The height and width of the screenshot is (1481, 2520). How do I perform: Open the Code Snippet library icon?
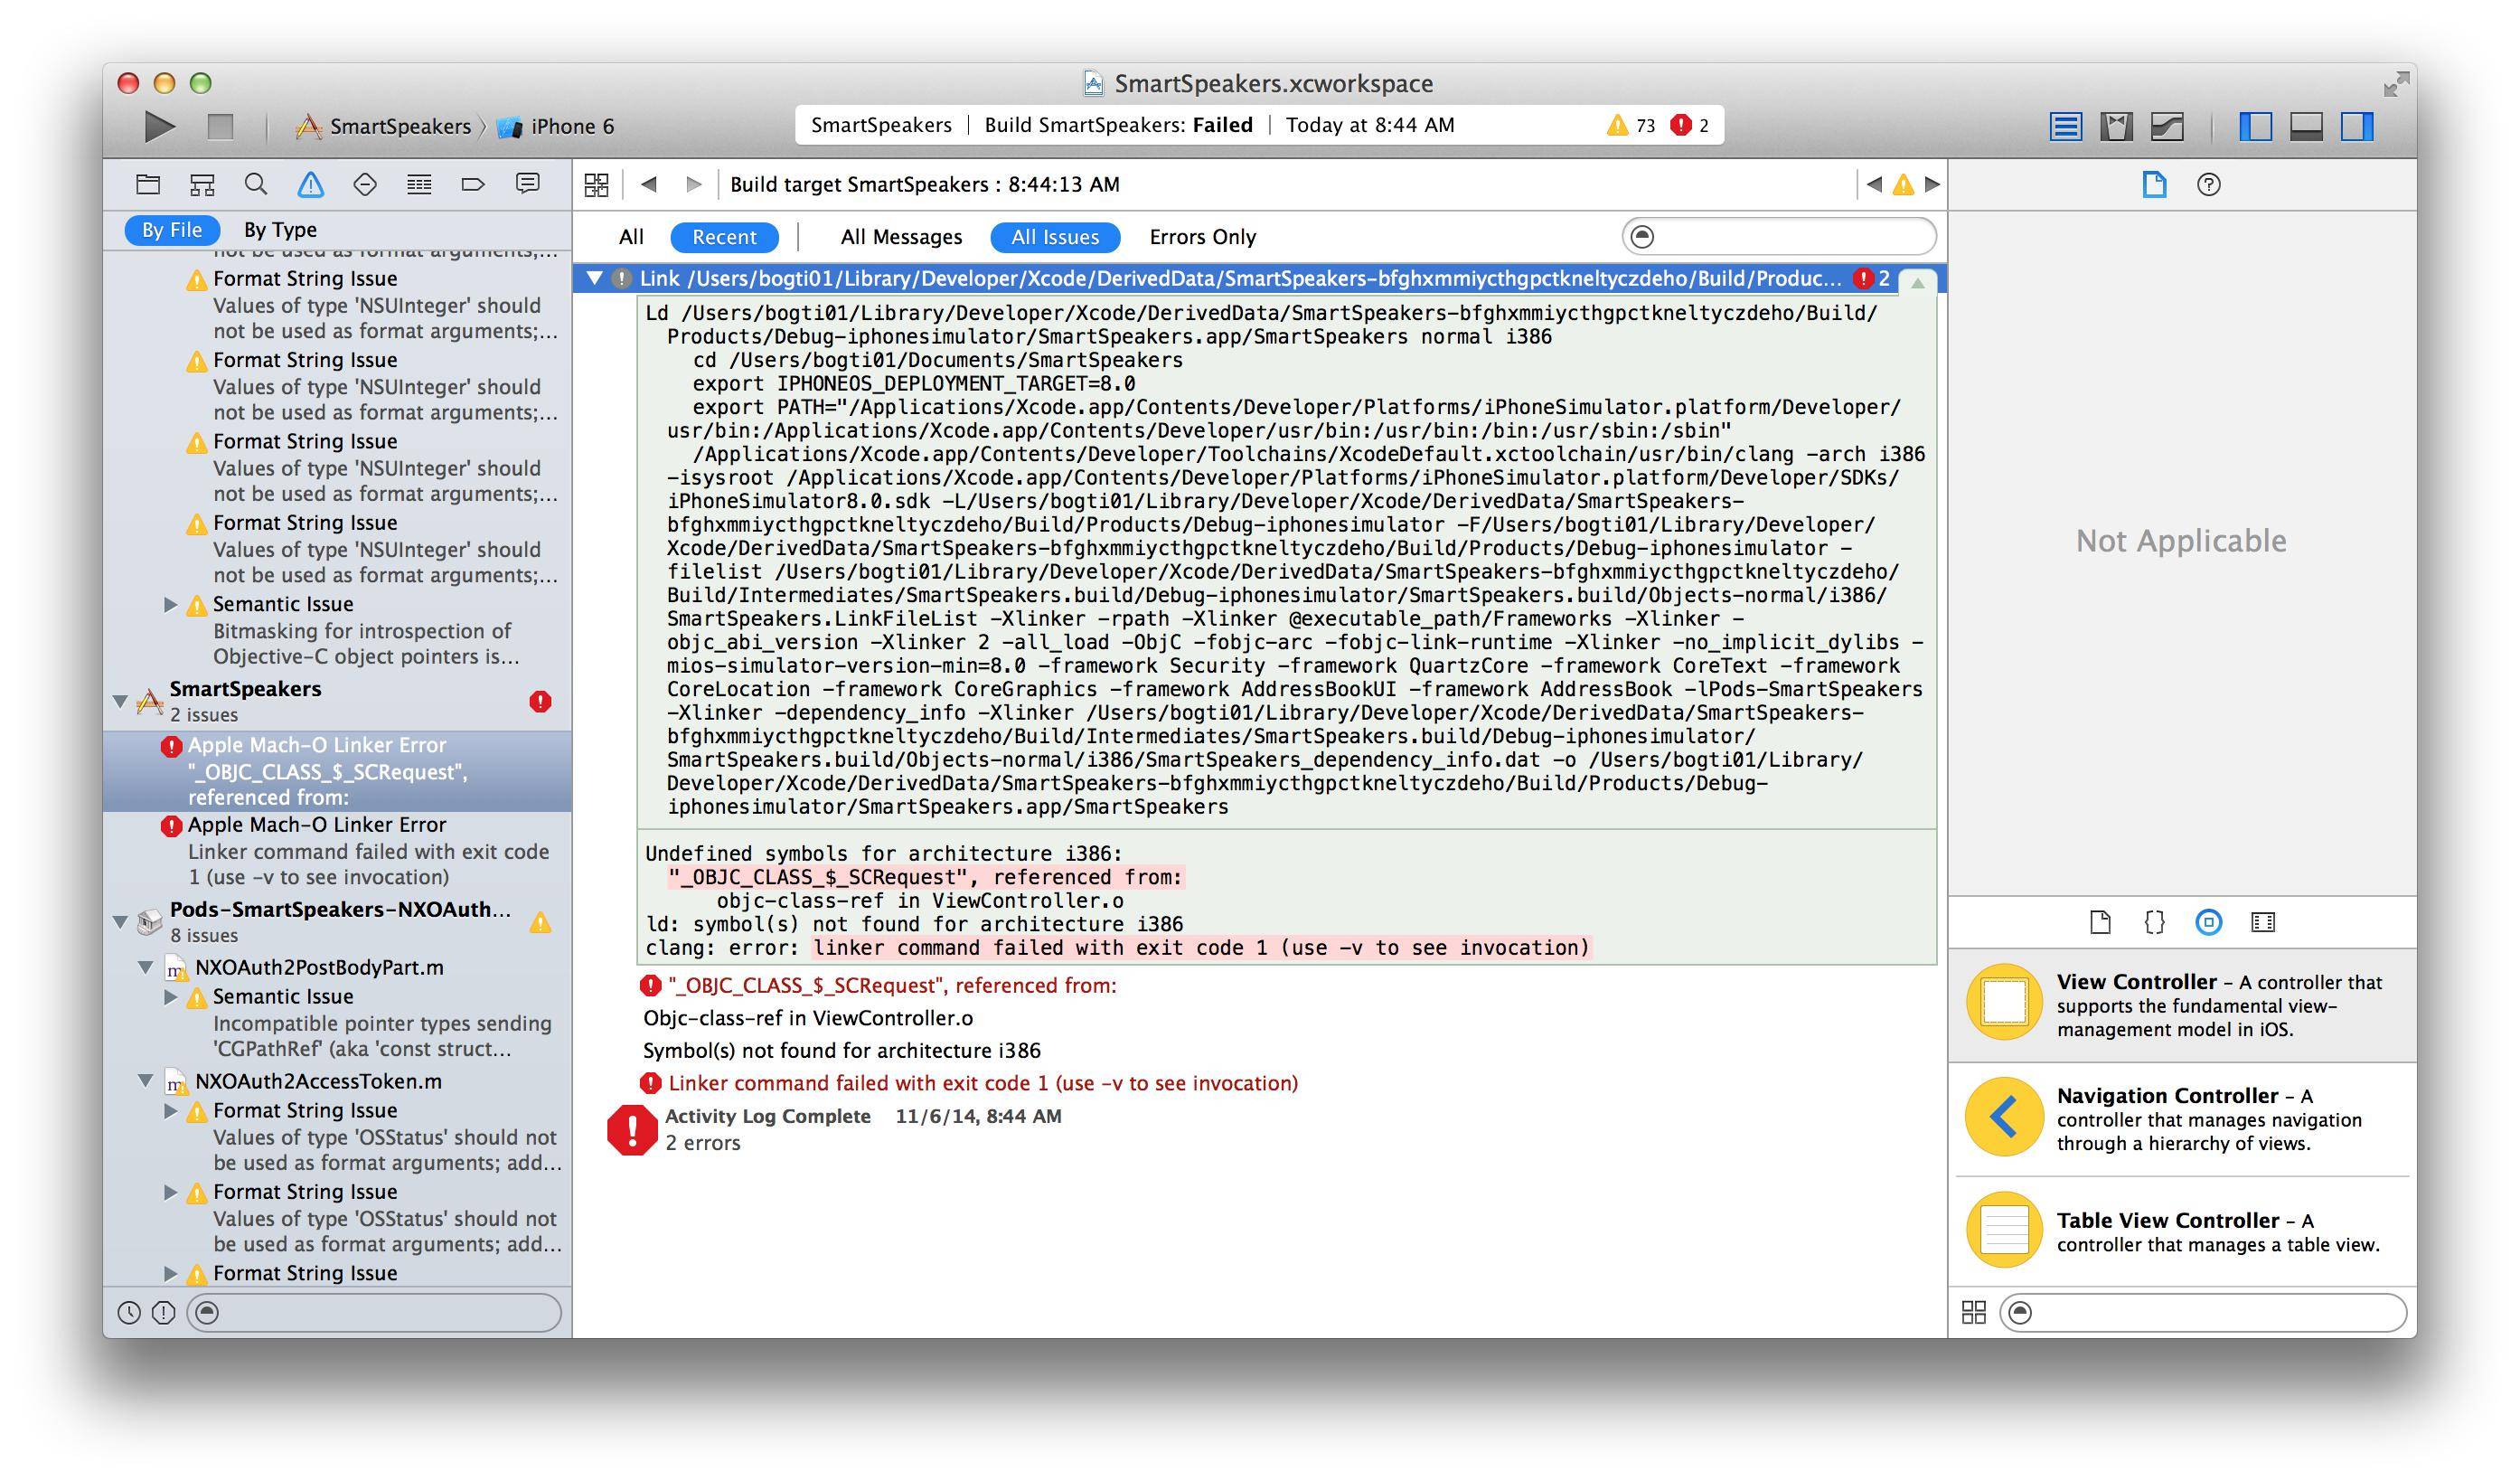click(2154, 922)
